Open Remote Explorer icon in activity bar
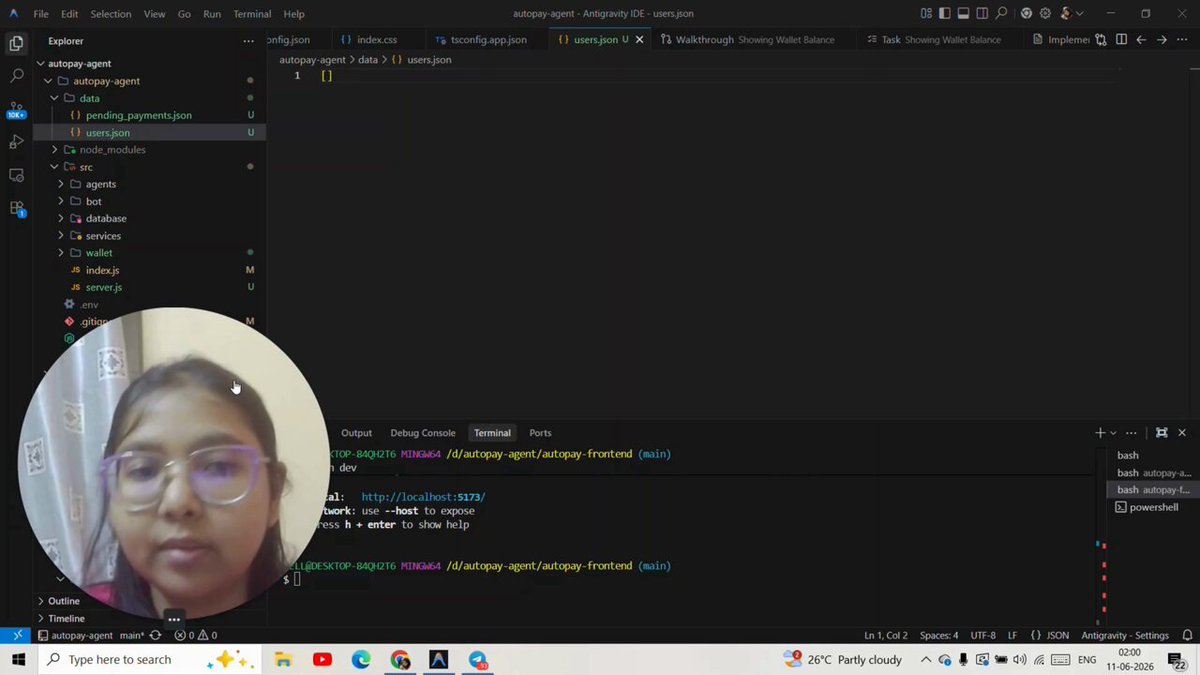This screenshot has height=675, width=1200. (x=16, y=175)
